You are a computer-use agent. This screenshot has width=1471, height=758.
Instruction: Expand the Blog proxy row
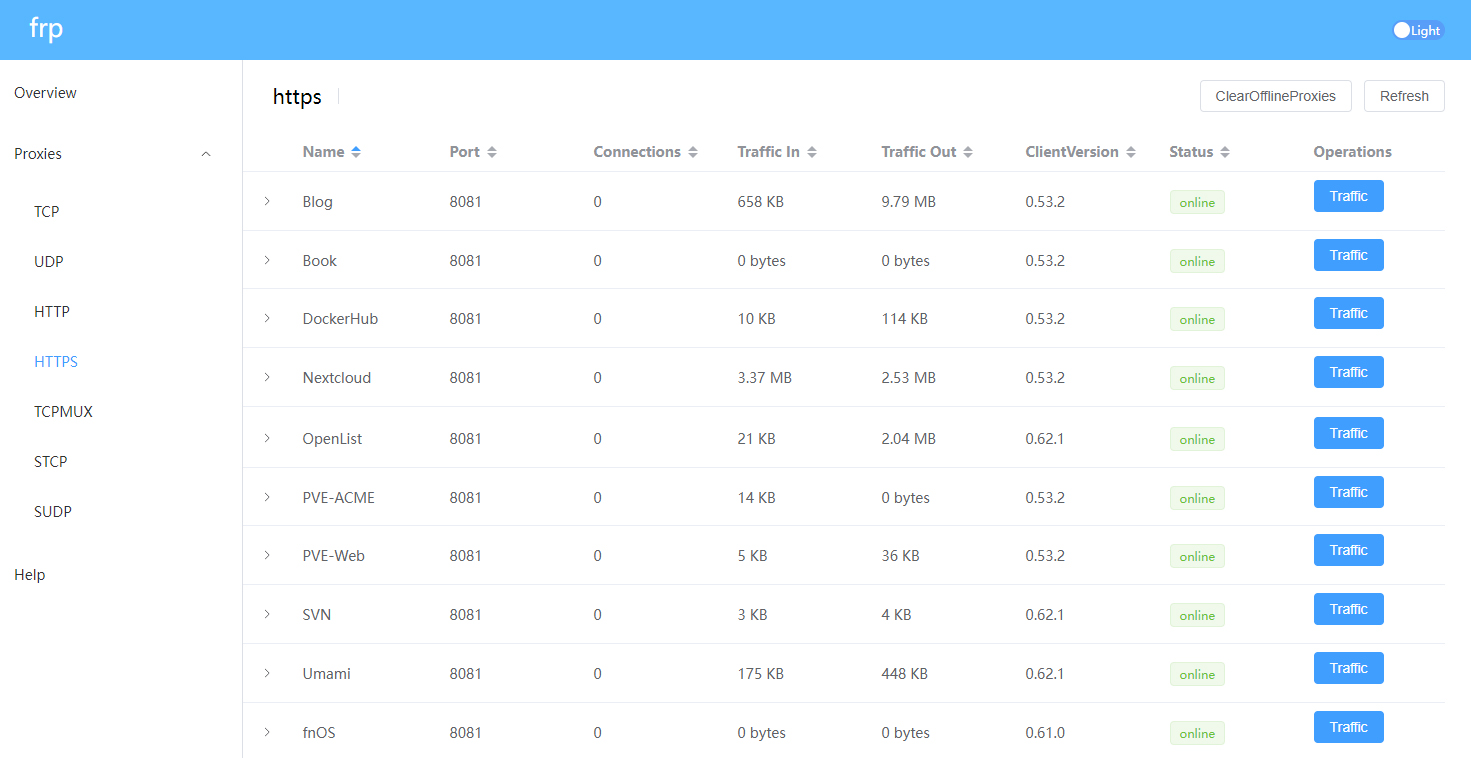pyautogui.click(x=267, y=201)
